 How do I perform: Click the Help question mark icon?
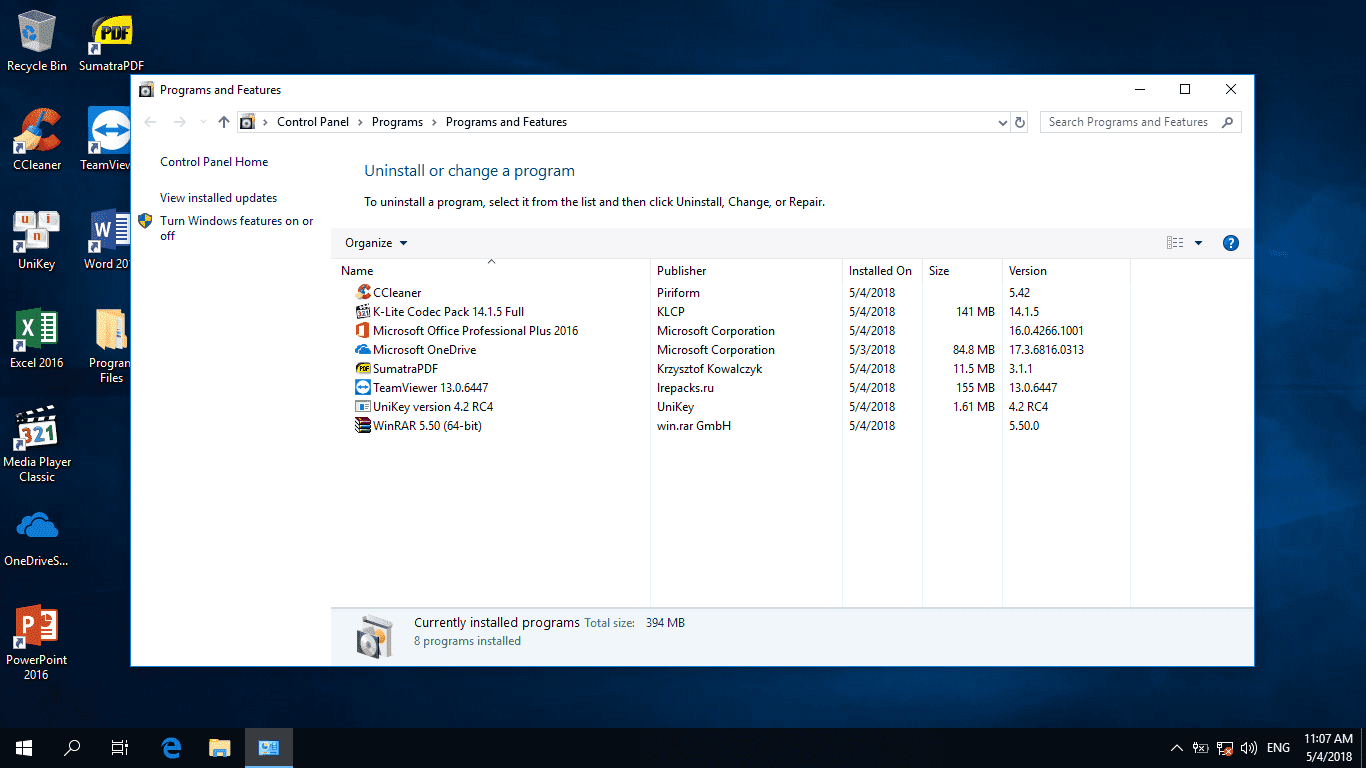click(1231, 243)
